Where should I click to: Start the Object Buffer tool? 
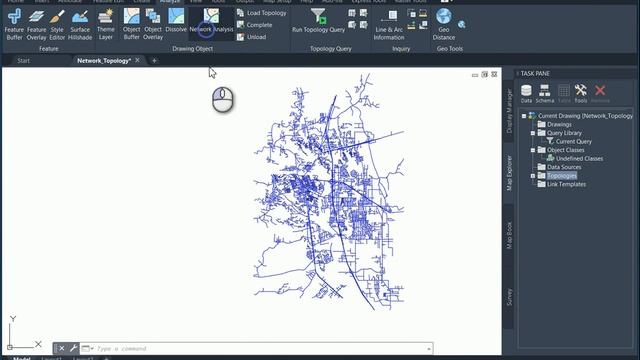(131, 24)
